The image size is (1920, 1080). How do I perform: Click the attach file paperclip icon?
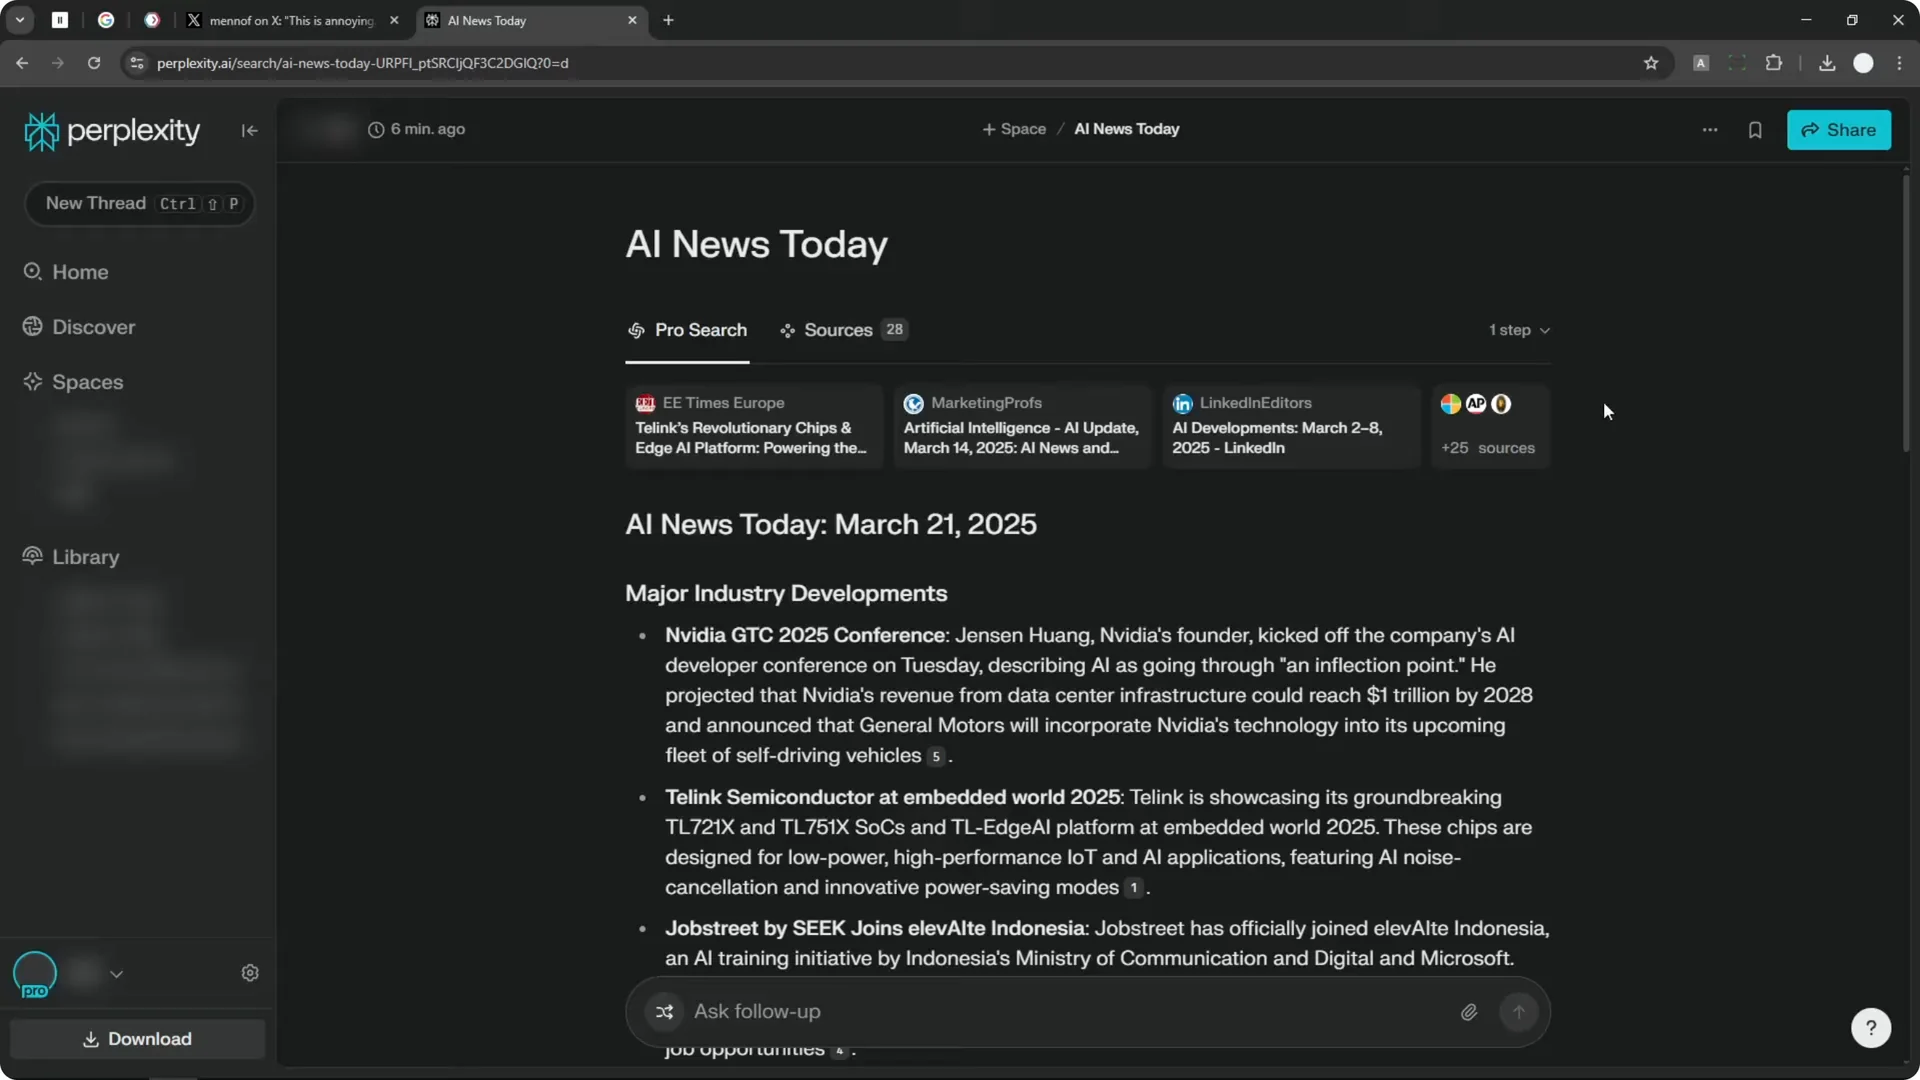[x=1468, y=1012]
